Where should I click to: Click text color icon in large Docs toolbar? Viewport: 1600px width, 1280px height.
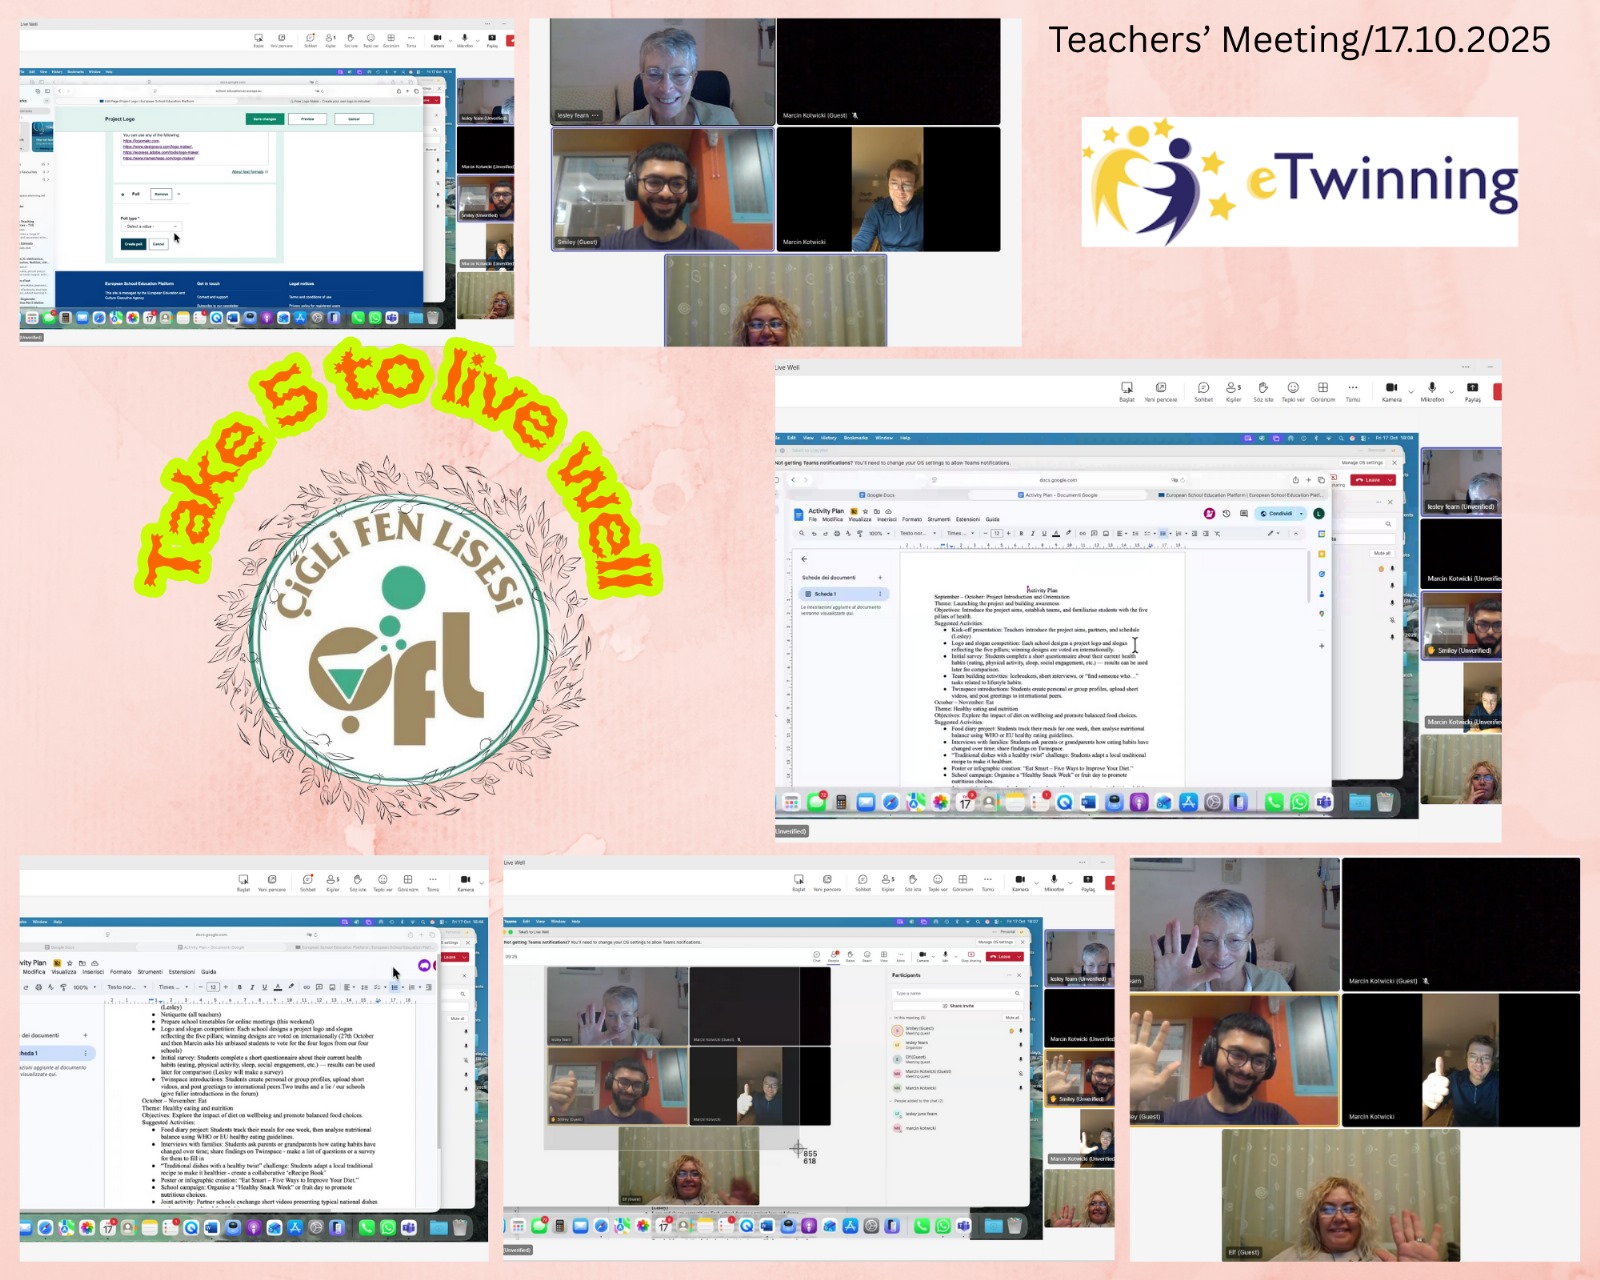1056,533
